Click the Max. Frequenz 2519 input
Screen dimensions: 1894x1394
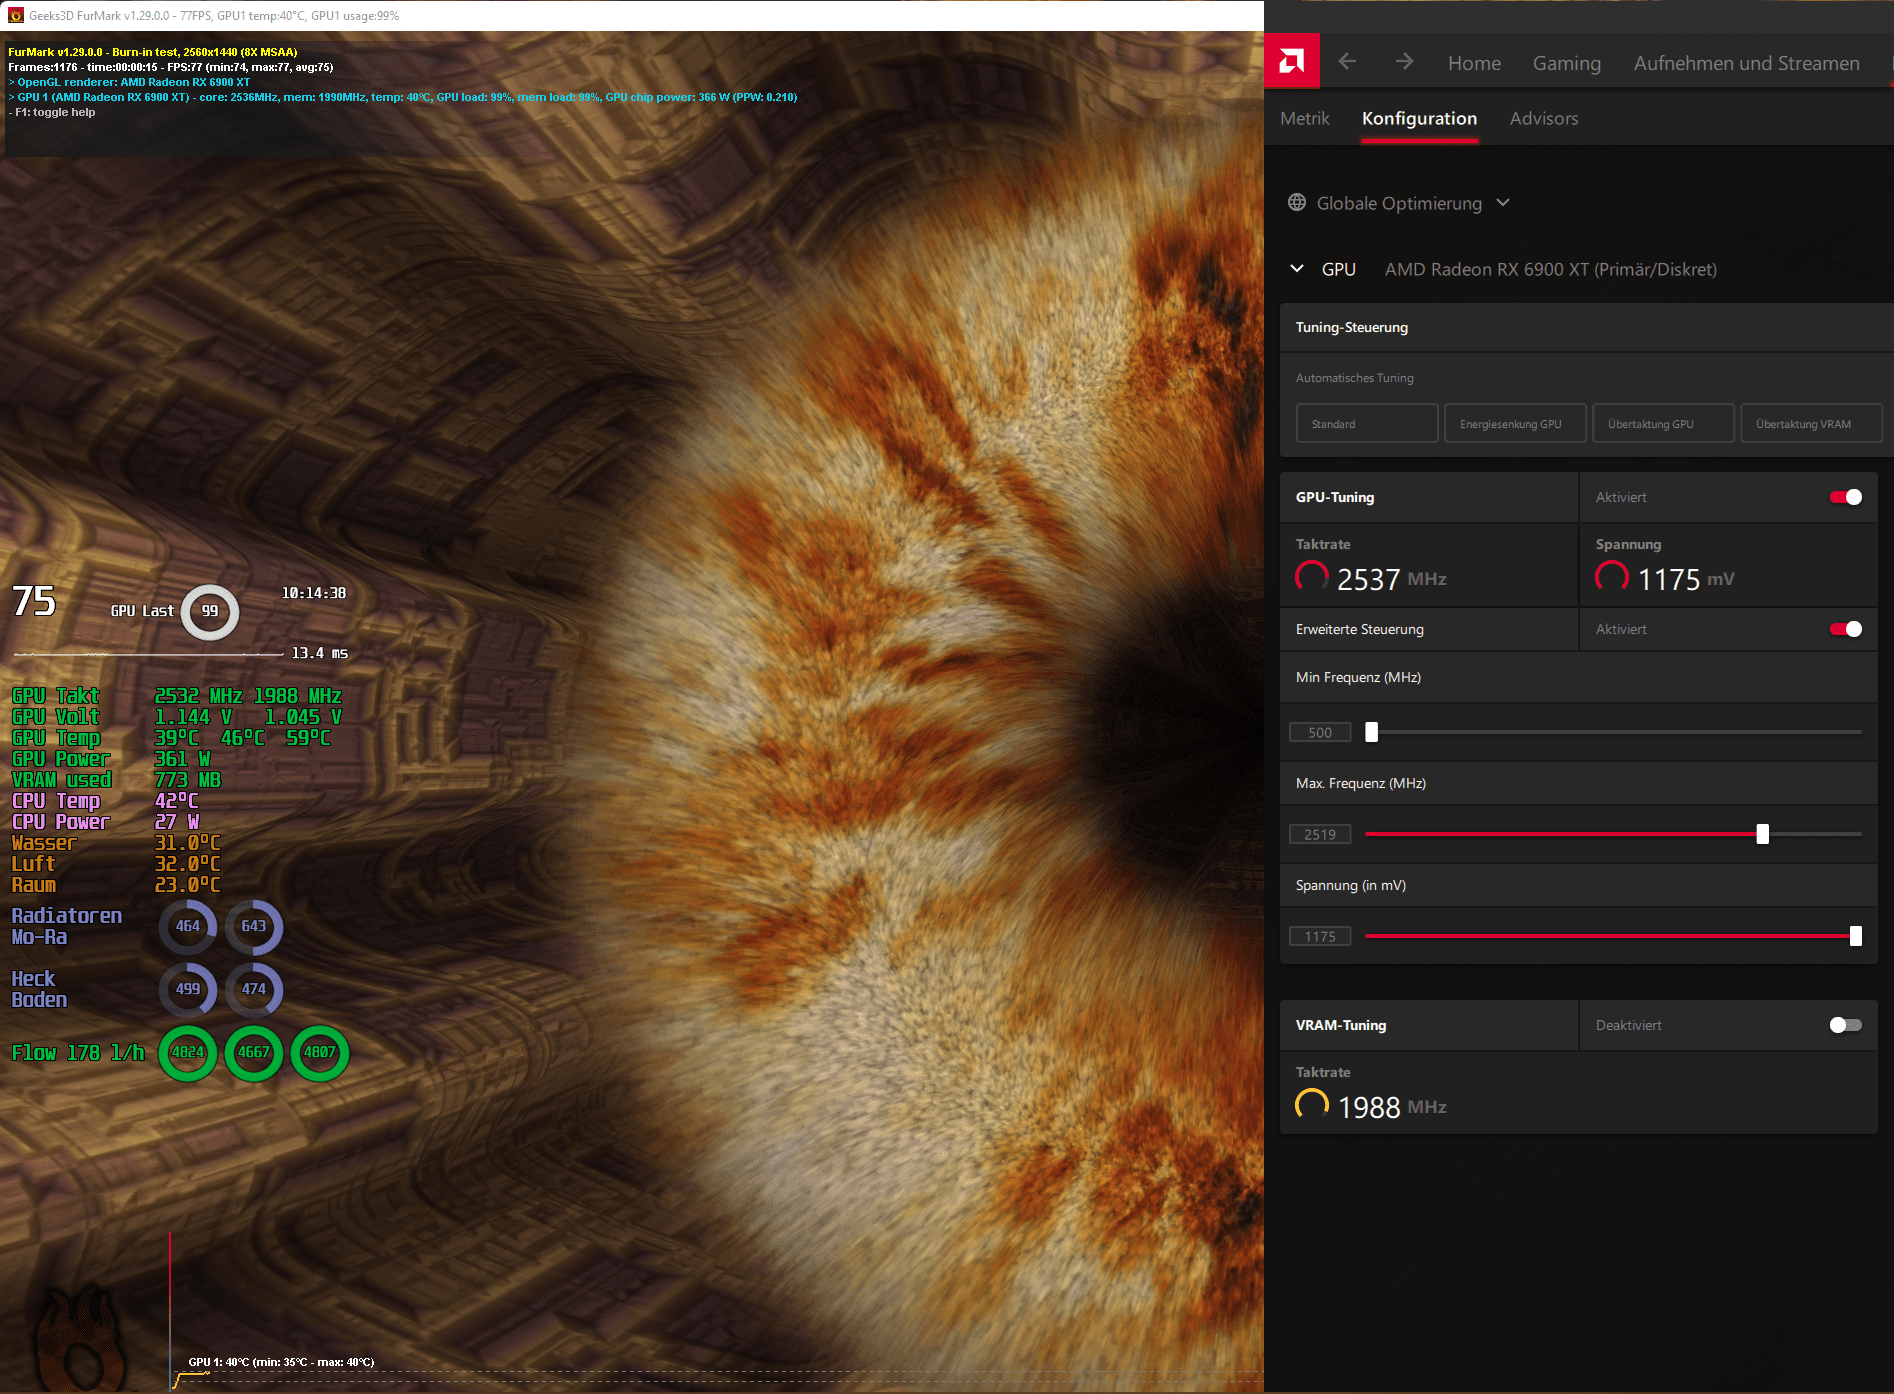click(x=1320, y=834)
